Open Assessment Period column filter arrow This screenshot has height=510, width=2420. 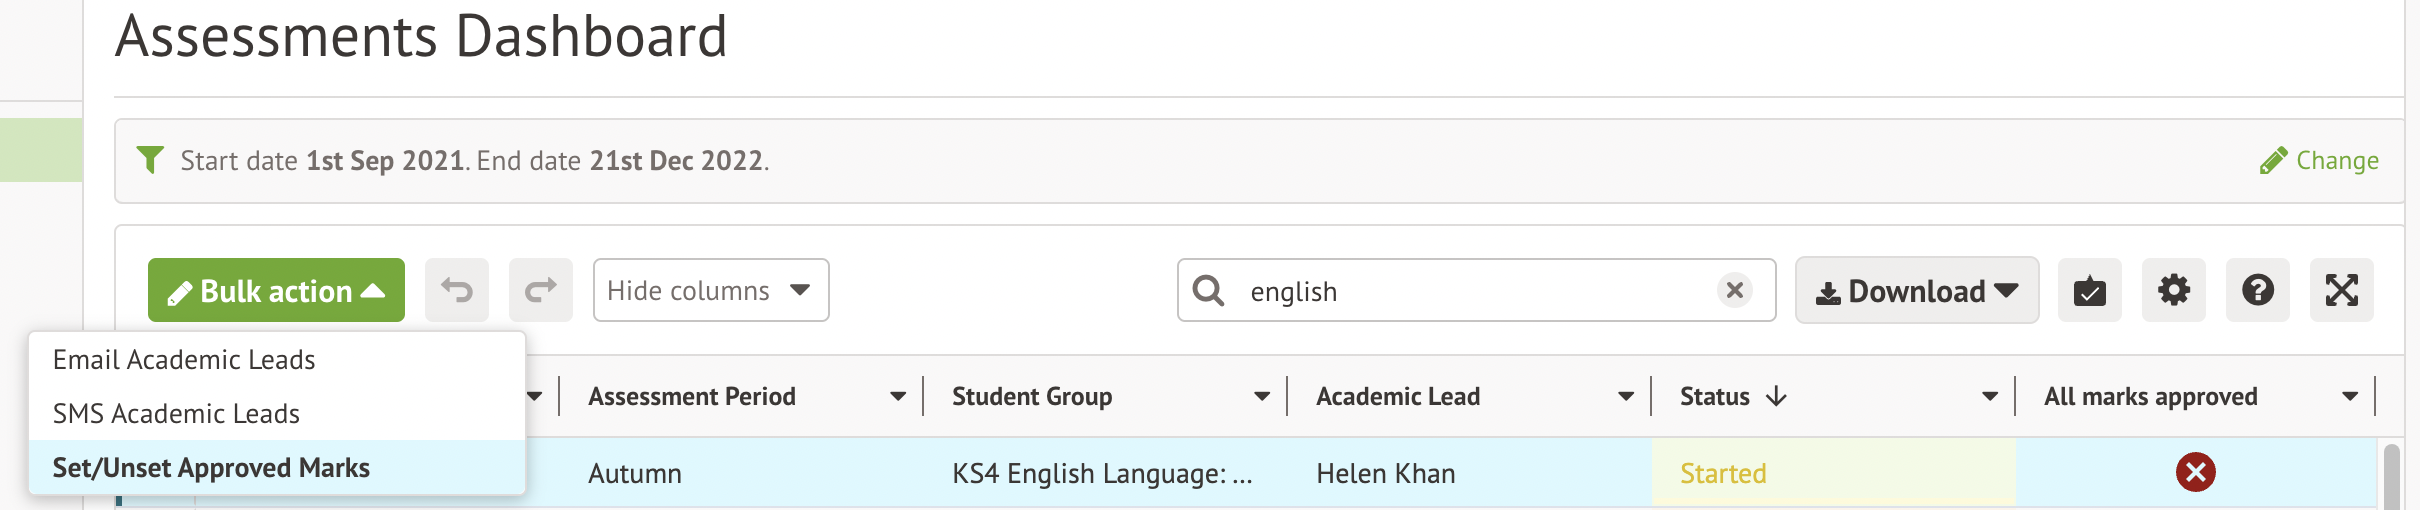click(x=898, y=397)
